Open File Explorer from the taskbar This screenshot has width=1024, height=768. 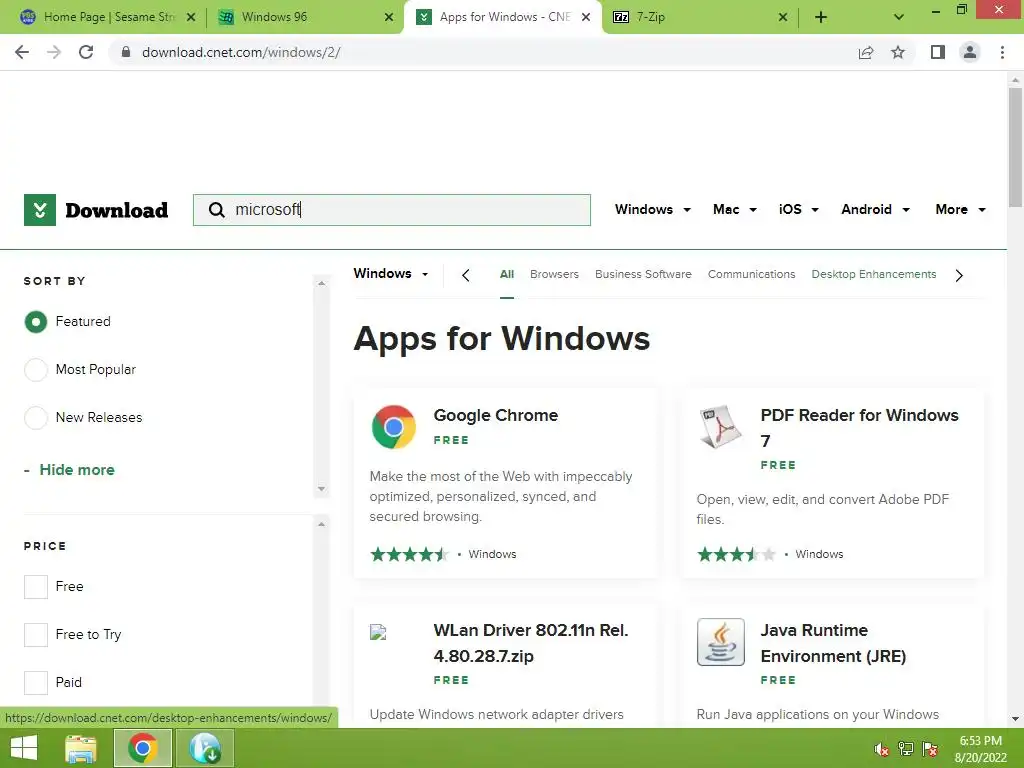pos(81,748)
